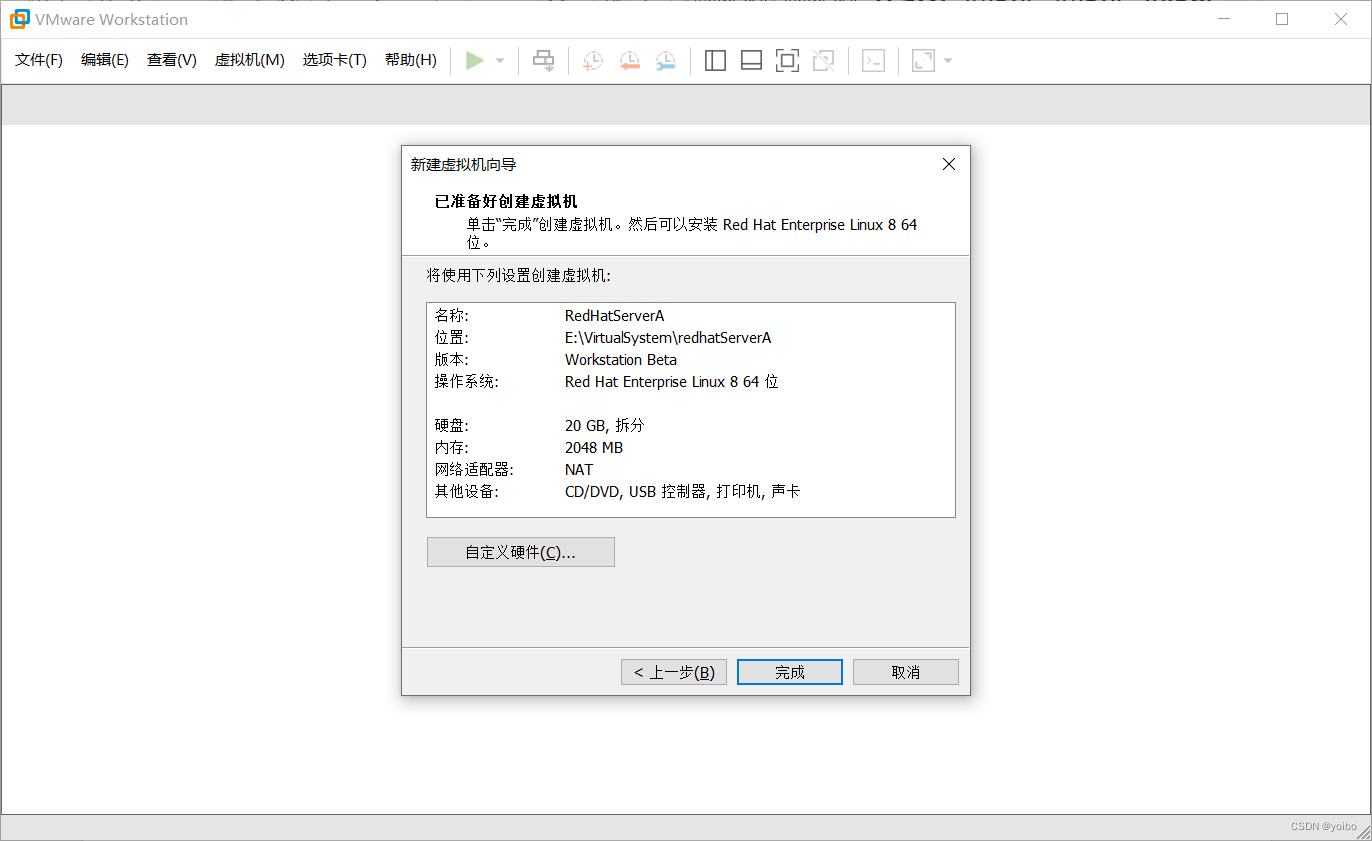The width and height of the screenshot is (1372, 841).
Task: Expand the stretch display dropdown arrow
Action: pos(948,61)
